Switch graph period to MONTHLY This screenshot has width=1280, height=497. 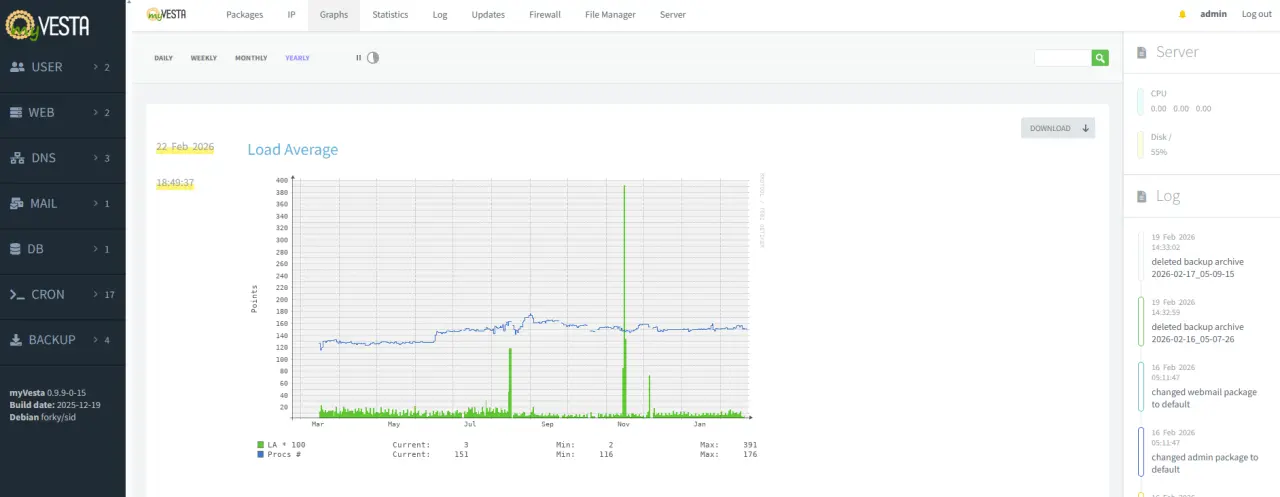click(251, 58)
